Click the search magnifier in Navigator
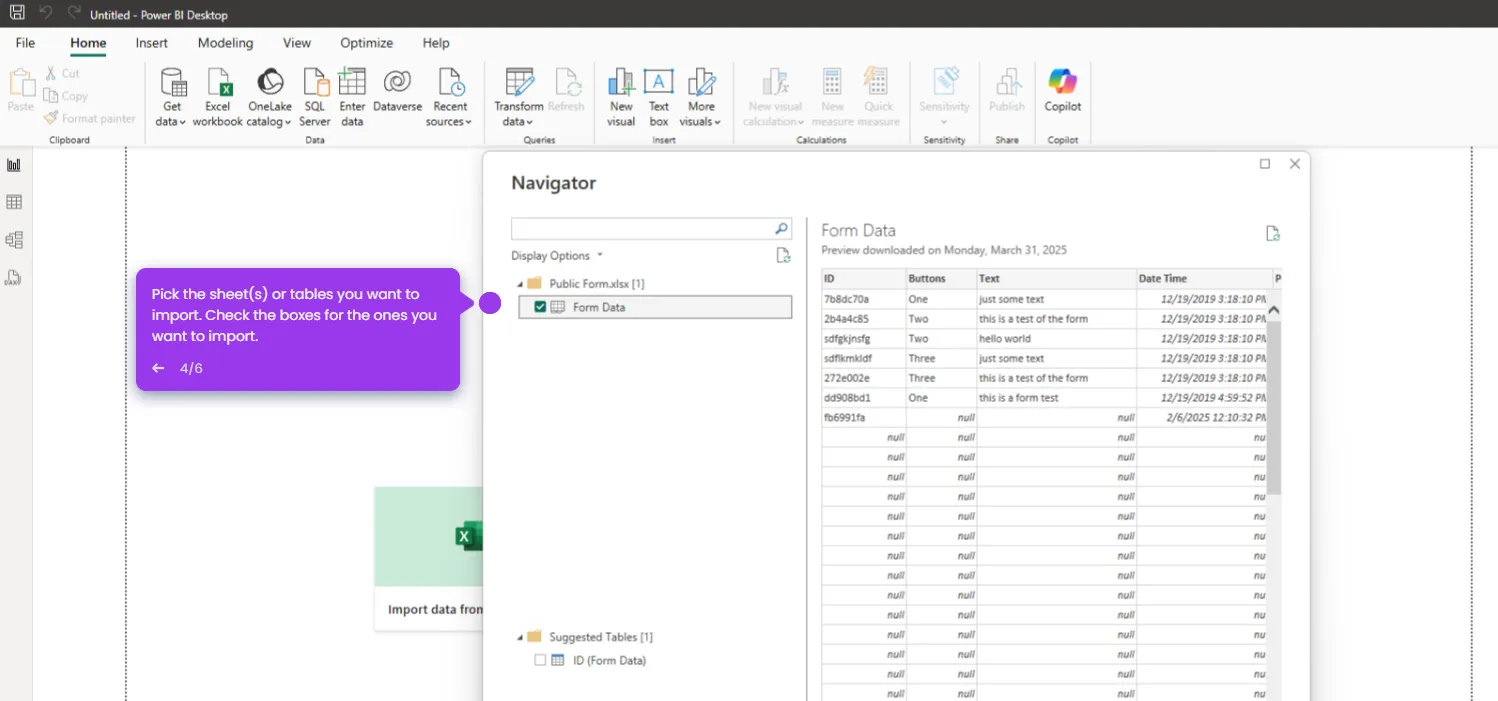 (x=782, y=229)
